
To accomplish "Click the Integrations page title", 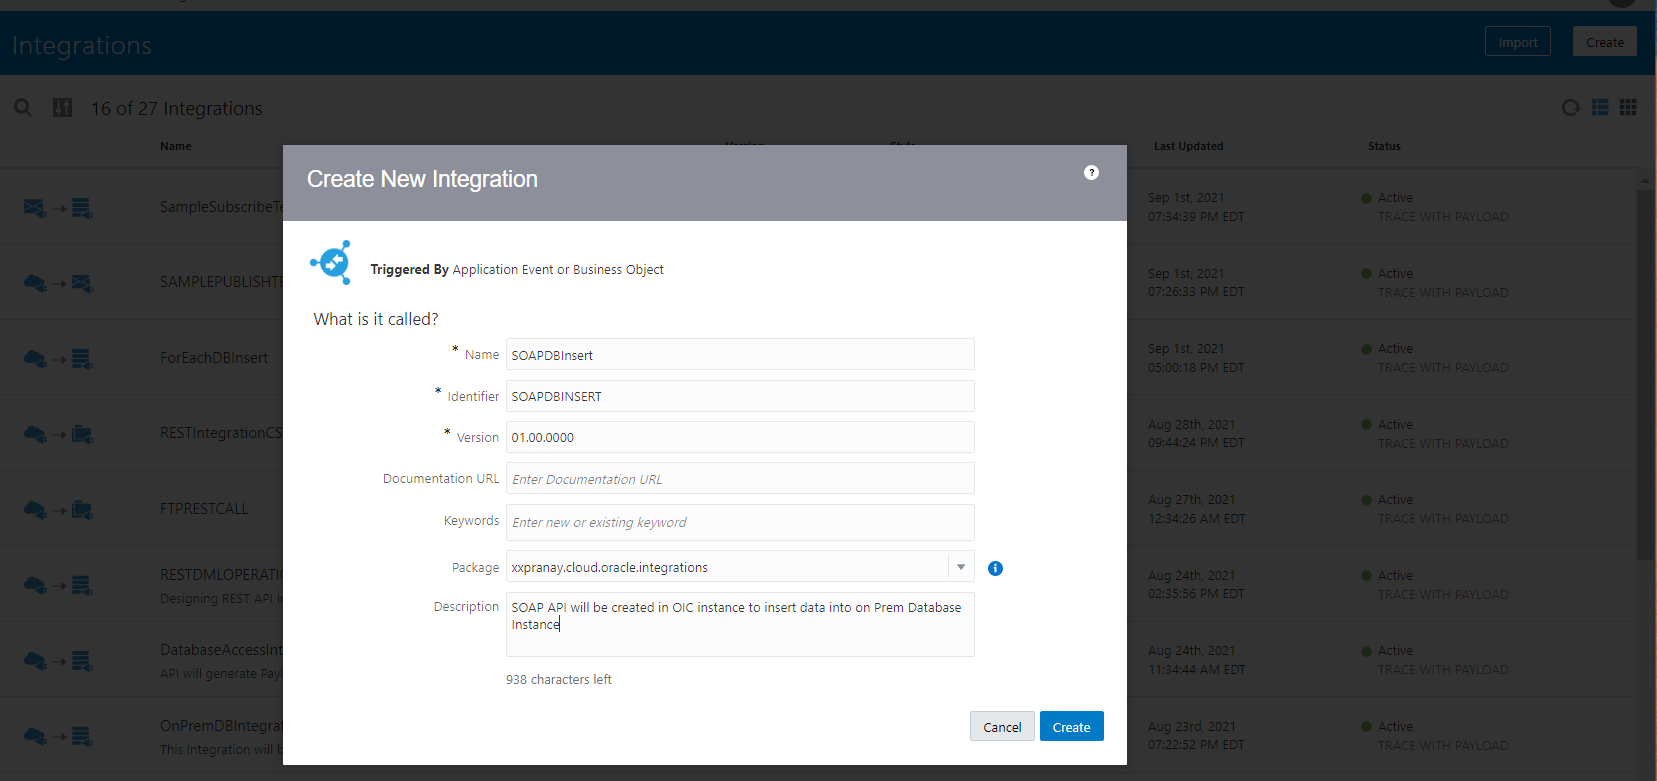I will (82, 45).
